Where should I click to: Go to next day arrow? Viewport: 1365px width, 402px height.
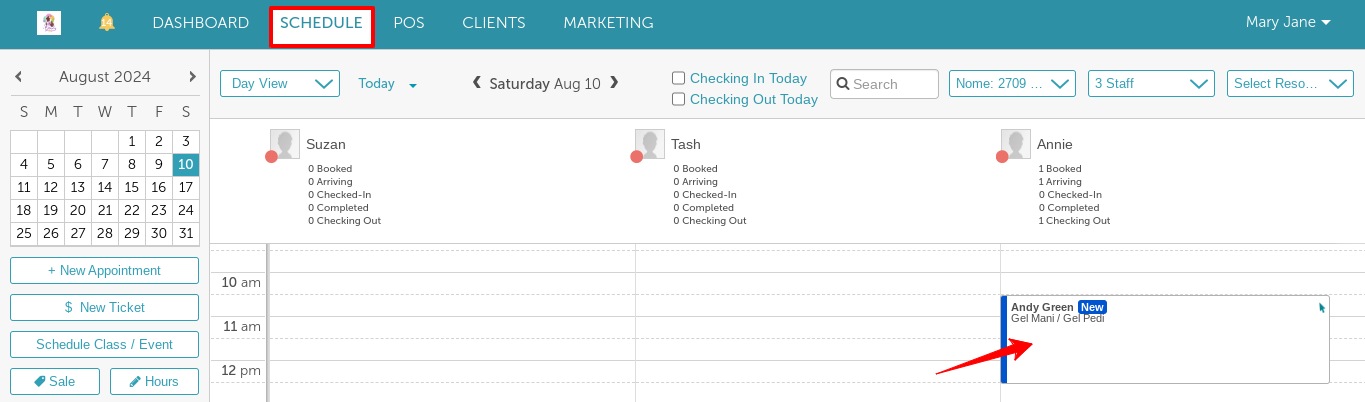tap(614, 83)
